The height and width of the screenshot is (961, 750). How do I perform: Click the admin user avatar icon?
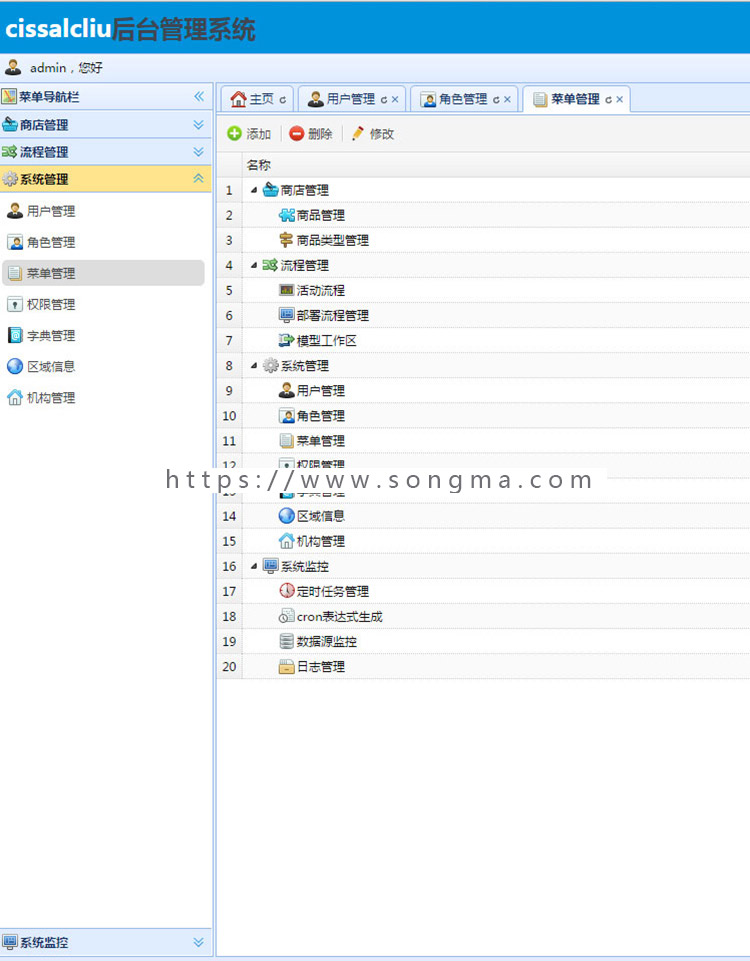13,67
